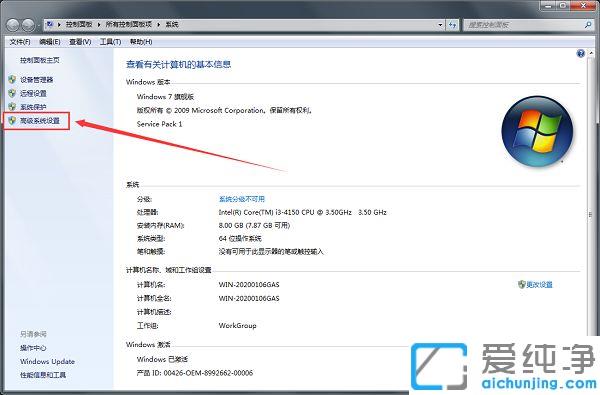
Task: Open the 查看(V) menu
Action: coord(80,42)
